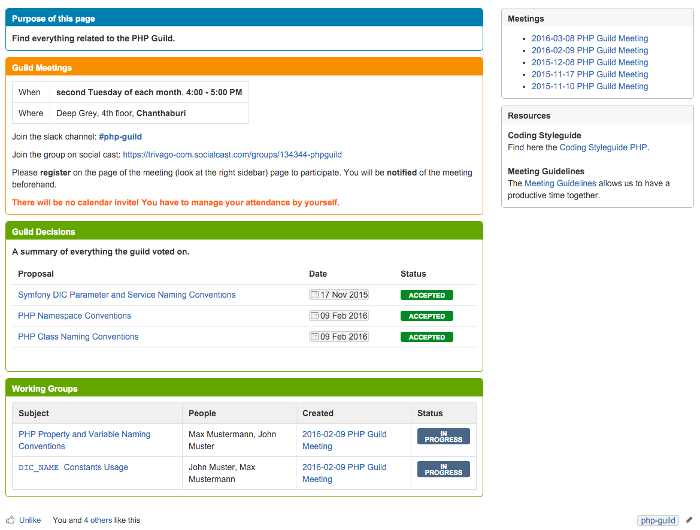Click the Proposal column header

[x=36, y=274]
